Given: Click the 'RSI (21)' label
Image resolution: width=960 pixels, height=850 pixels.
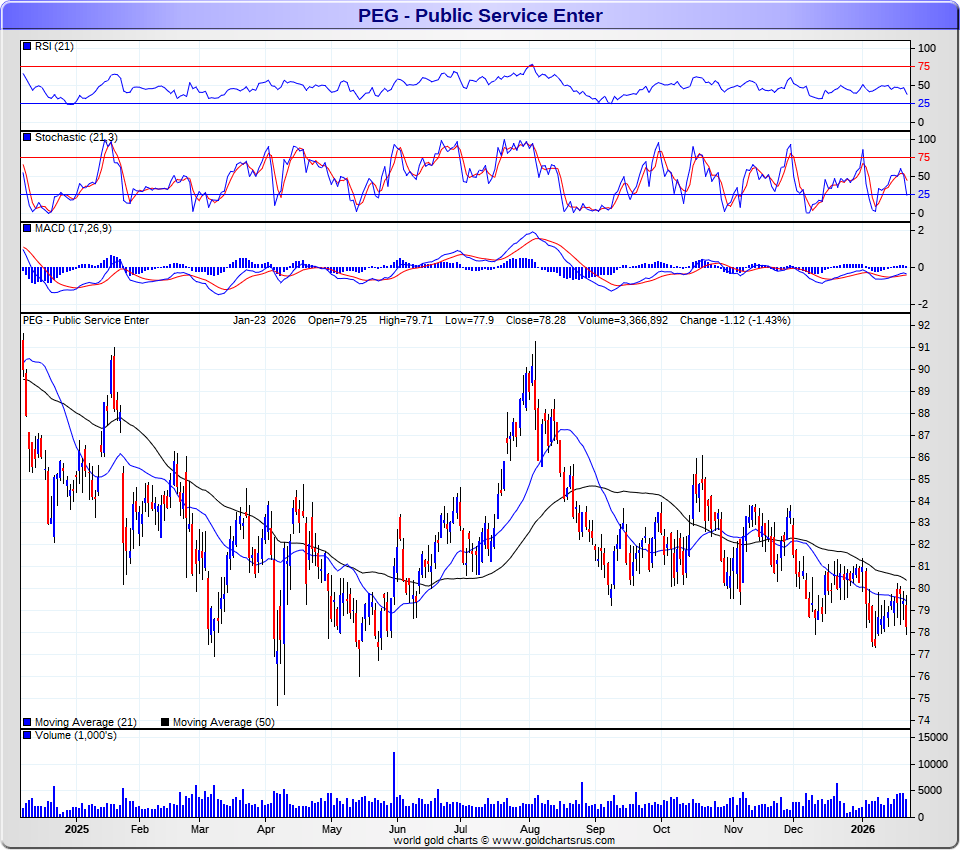Looking at the screenshot, I should [x=54, y=46].
